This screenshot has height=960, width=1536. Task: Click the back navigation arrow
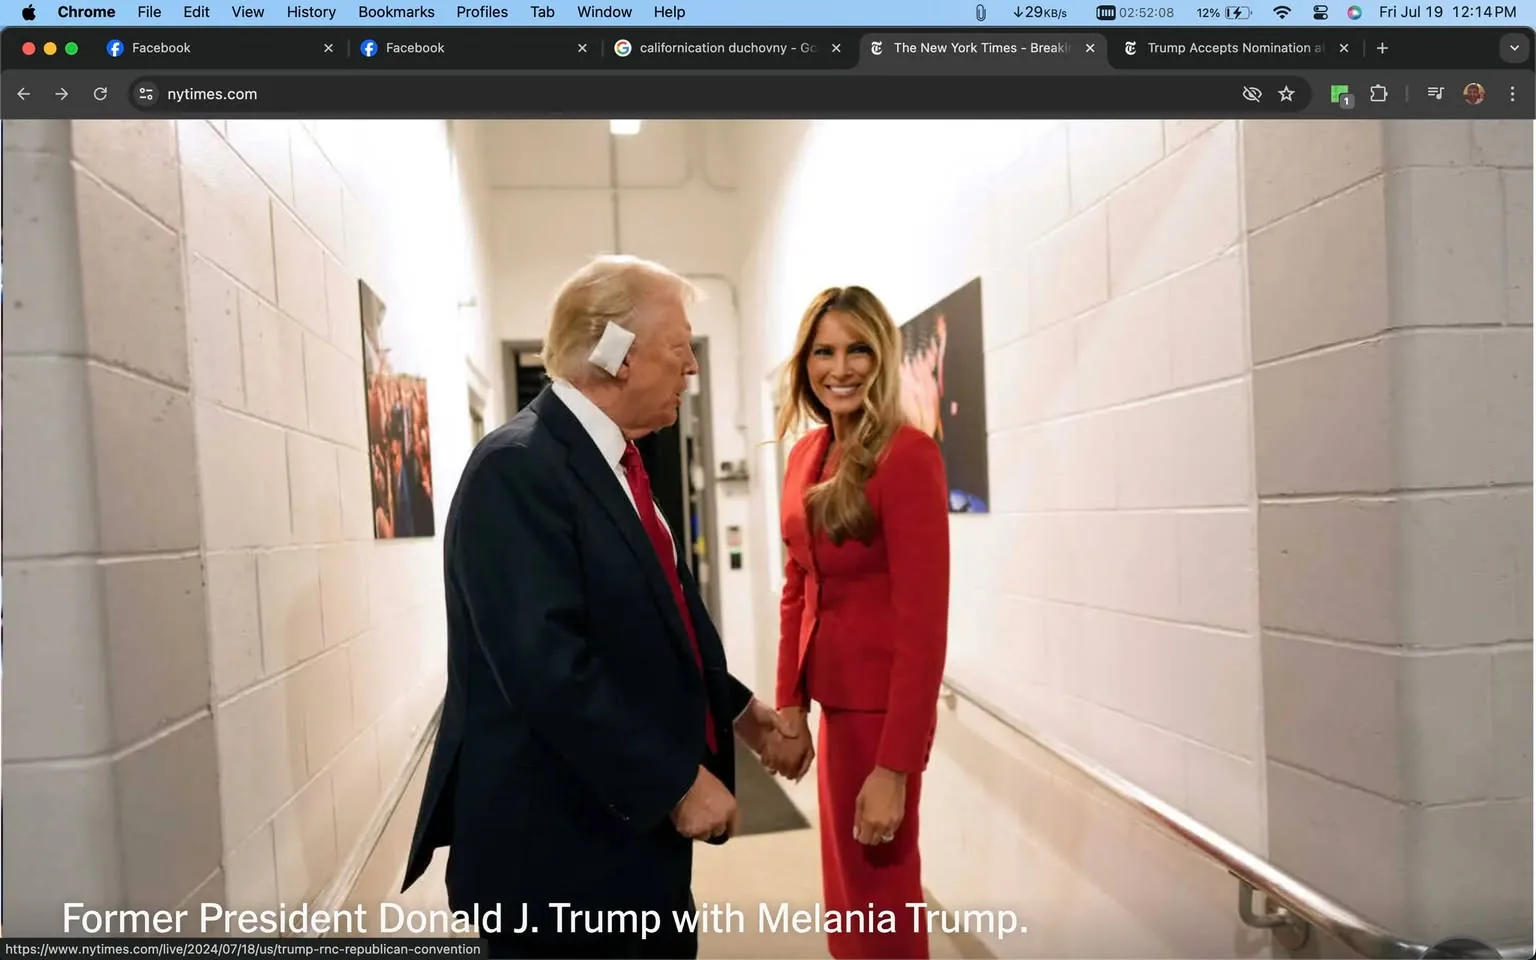pos(23,93)
